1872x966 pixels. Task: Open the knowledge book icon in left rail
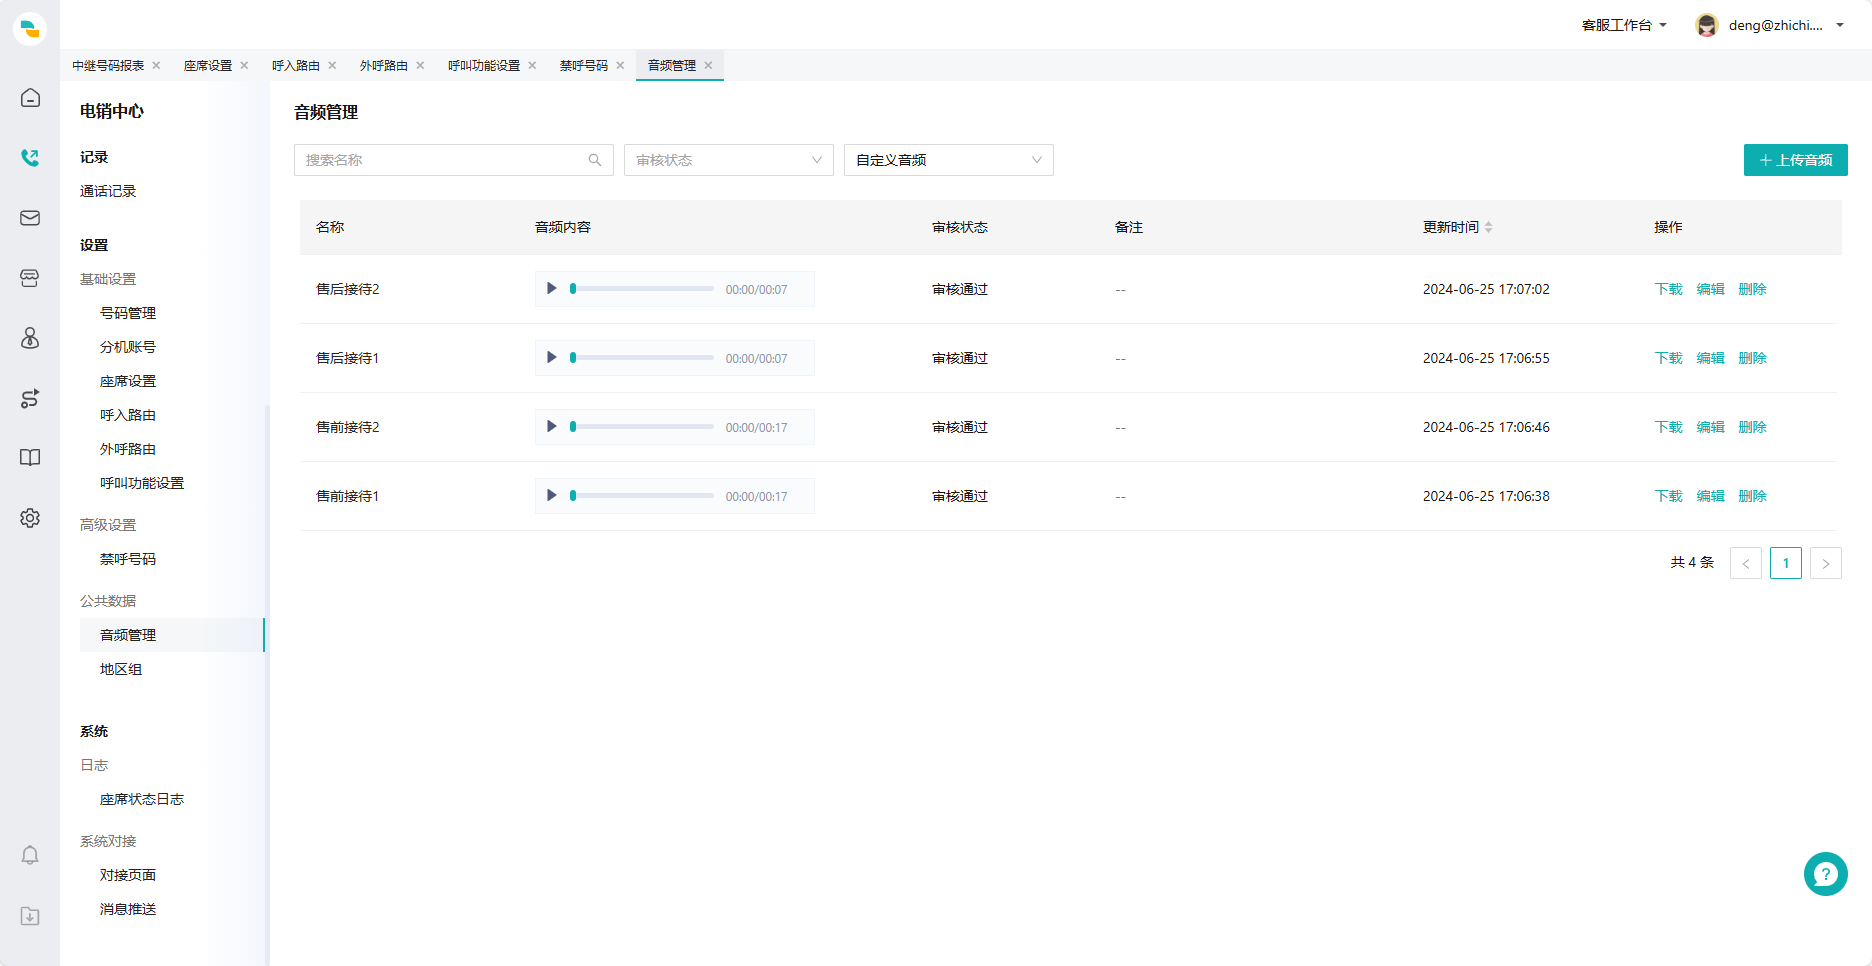coord(30,458)
